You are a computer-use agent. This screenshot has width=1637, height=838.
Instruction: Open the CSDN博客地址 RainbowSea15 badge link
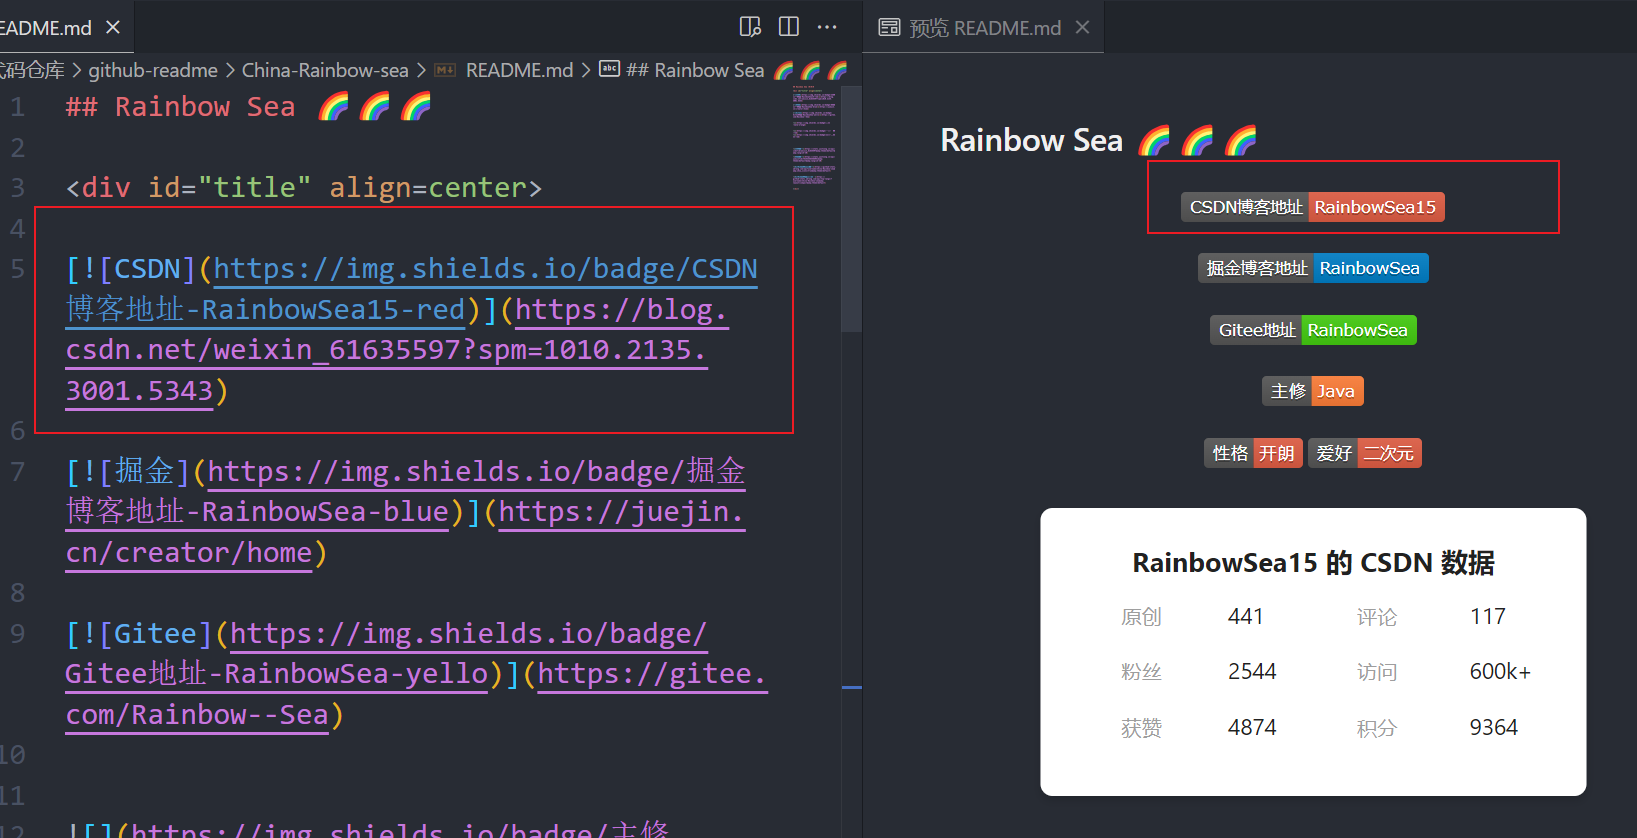pyautogui.click(x=1312, y=207)
